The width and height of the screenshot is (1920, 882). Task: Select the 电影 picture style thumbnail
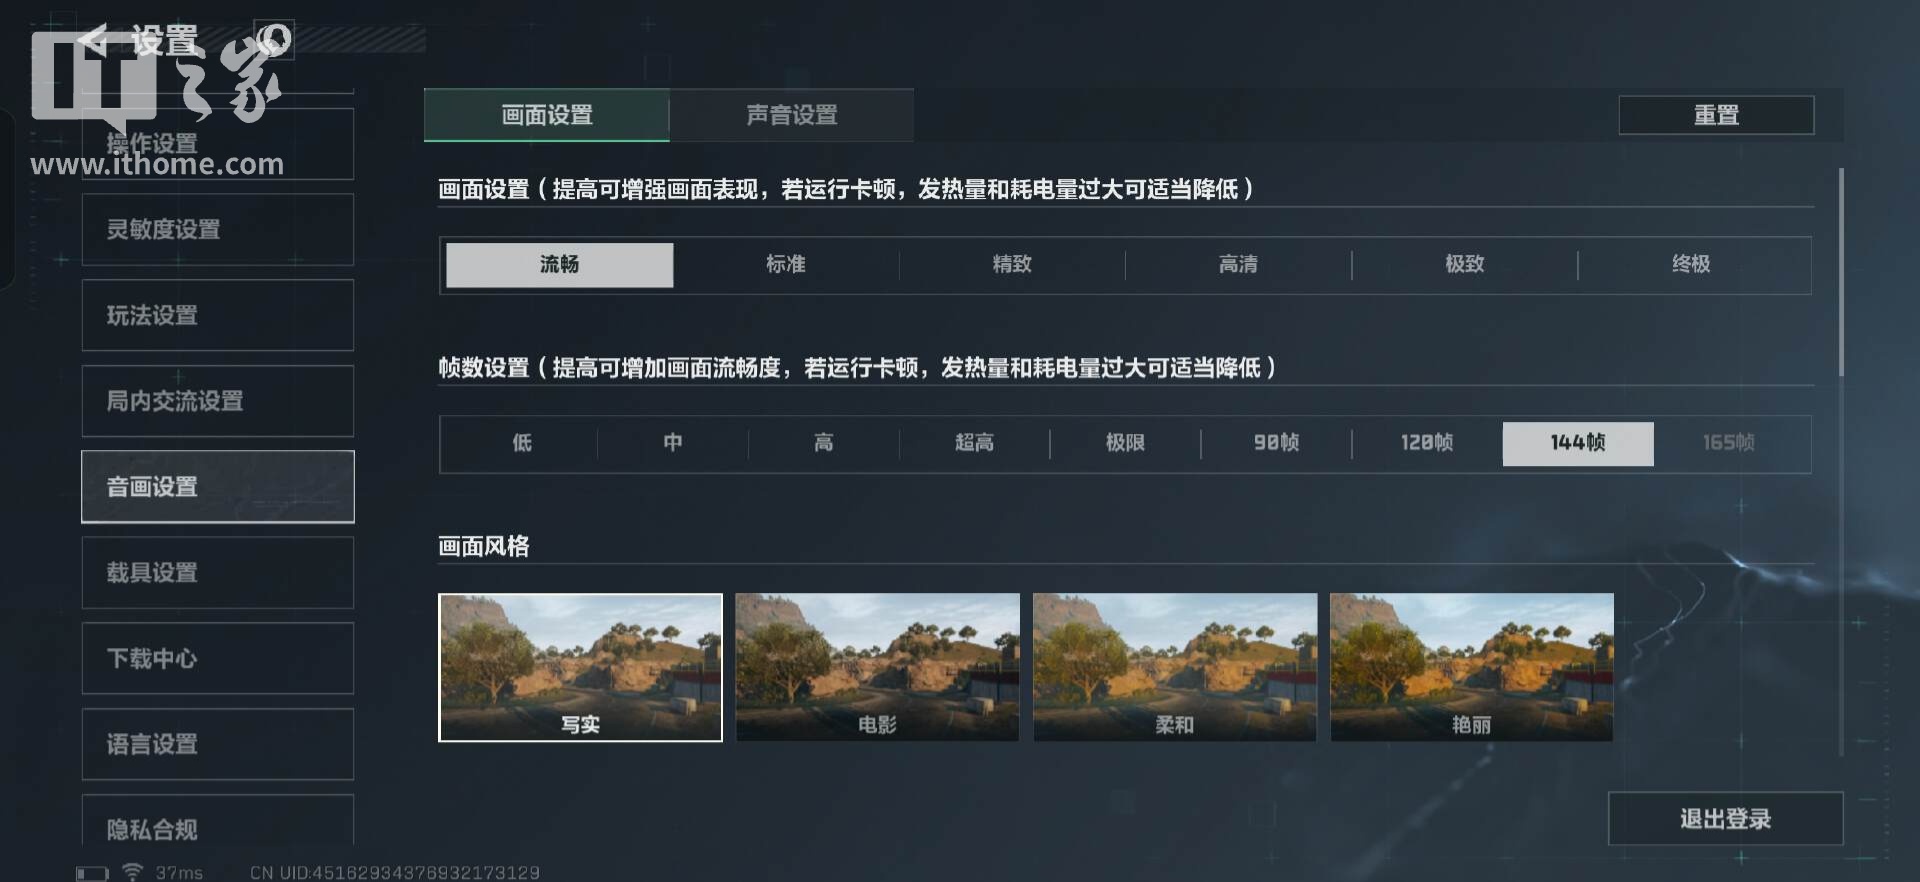pyautogui.click(x=877, y=667)
